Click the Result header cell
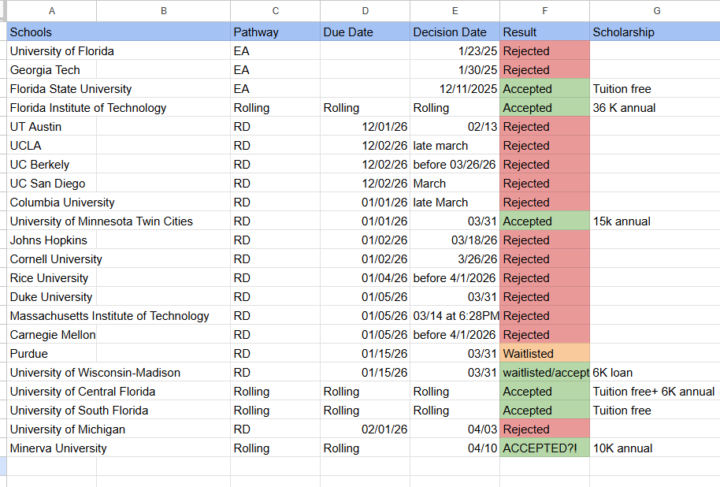The width and height of the screenshot is (720, 487). pyautogui.click(x=545, y=32)
